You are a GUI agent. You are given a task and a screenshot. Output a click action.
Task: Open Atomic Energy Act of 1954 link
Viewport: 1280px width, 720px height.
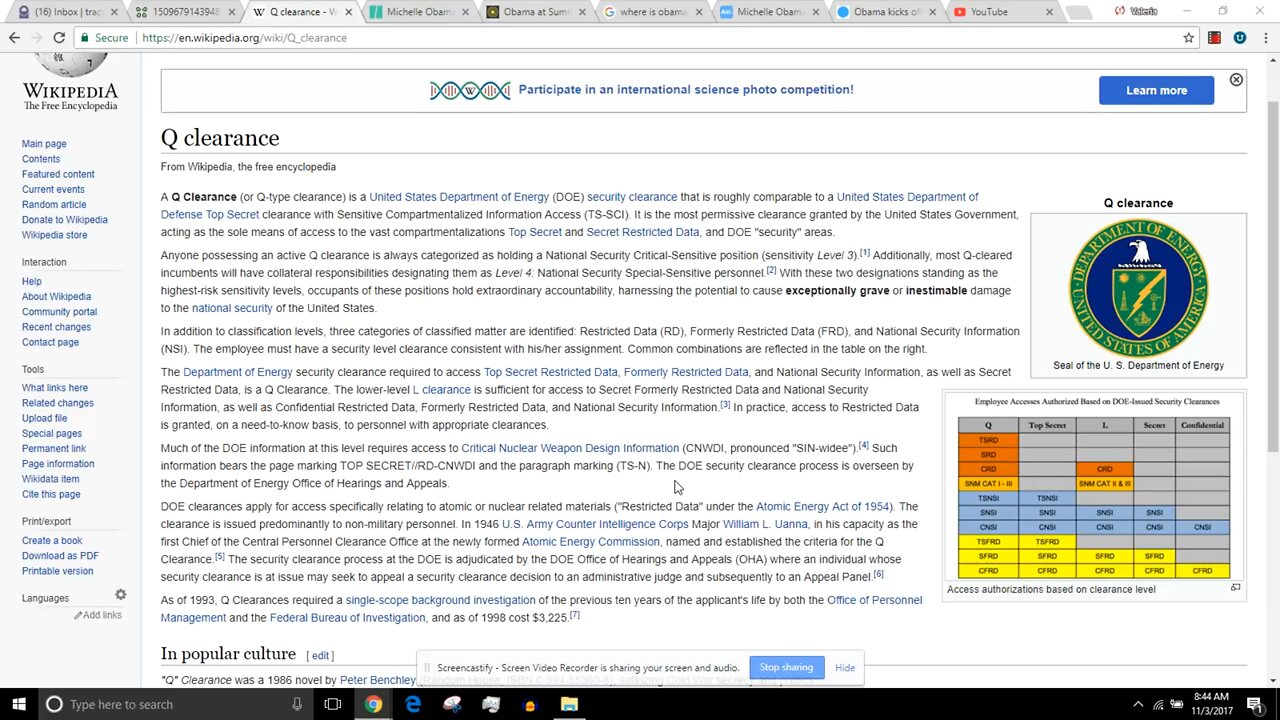pos(823,506)
